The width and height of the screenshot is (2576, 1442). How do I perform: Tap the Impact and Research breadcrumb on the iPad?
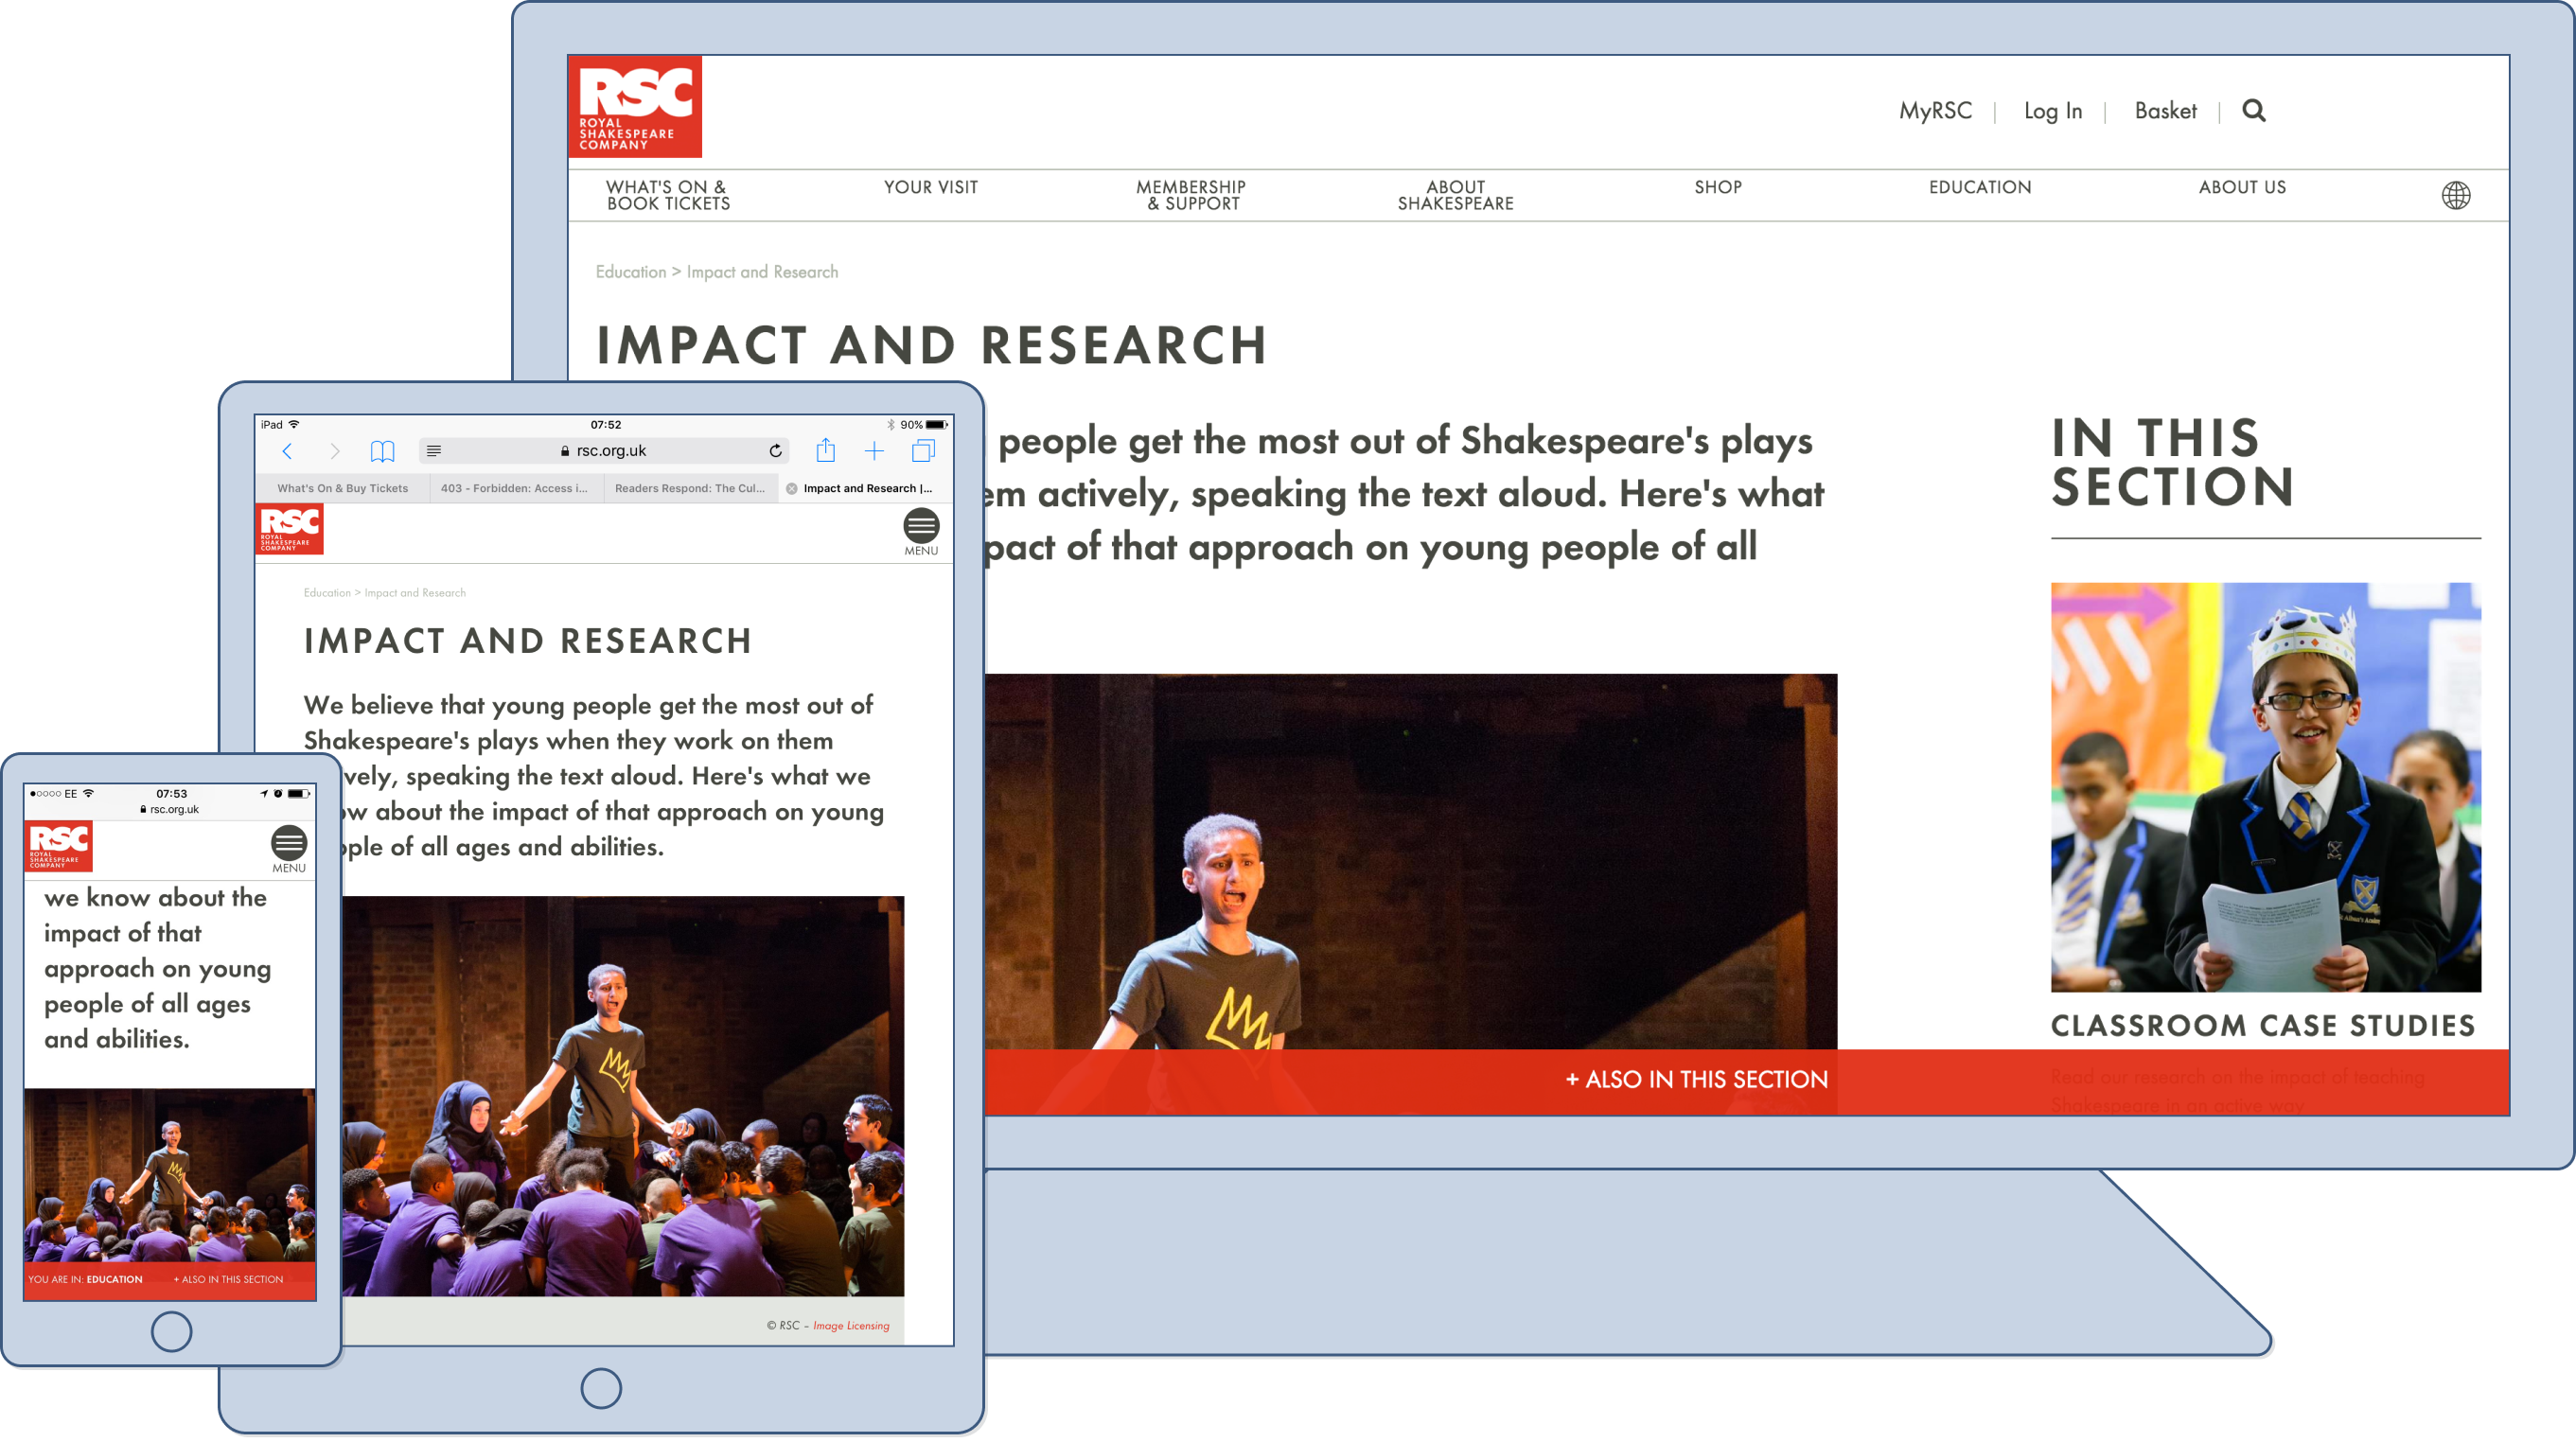click(x=415, y=593)
